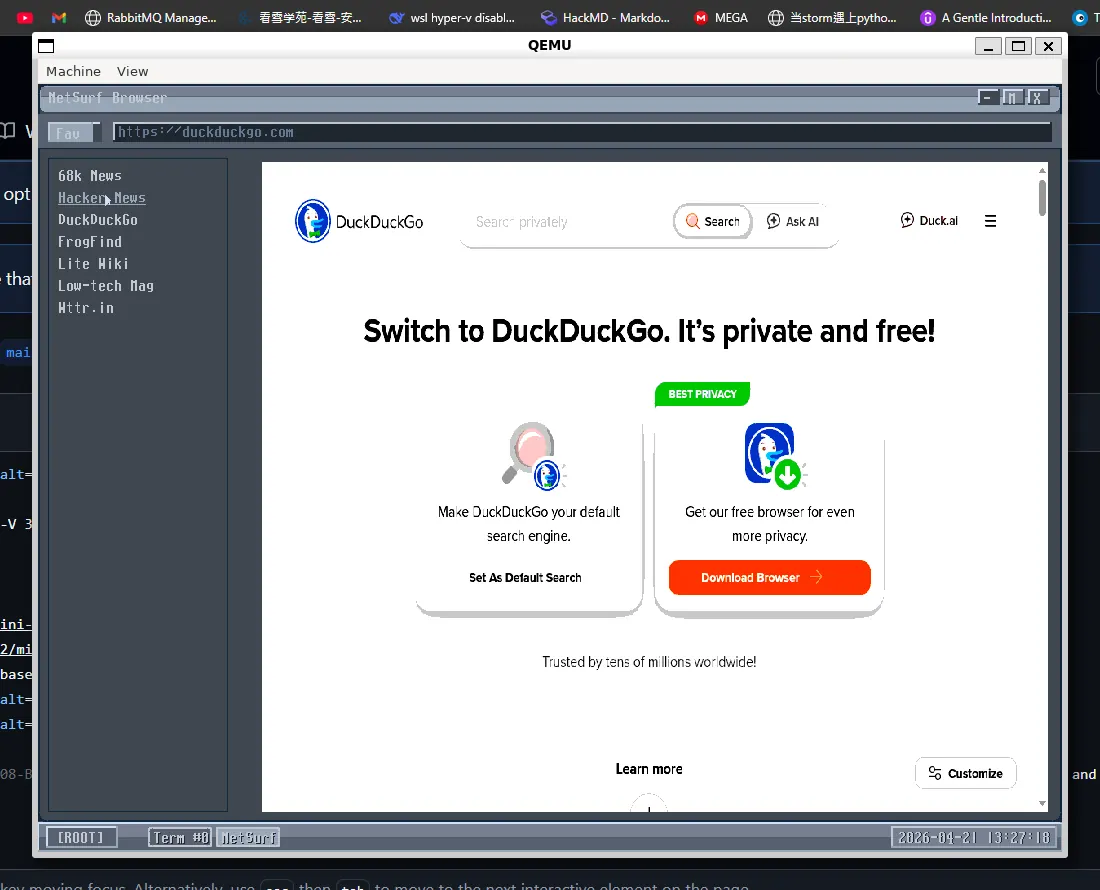Screen dimensions: 1100x890
Task: Click the Customize settings button
Action: pyautogui.click(x=965, y=773)
